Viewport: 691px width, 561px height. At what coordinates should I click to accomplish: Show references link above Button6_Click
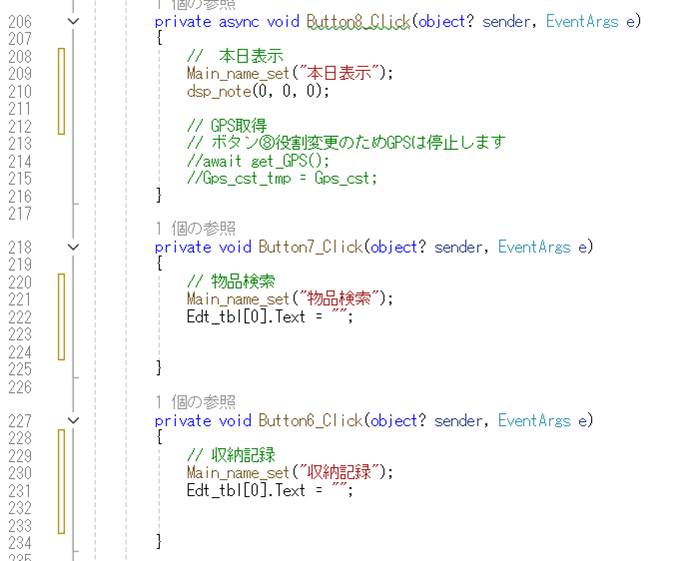[195, 403]
